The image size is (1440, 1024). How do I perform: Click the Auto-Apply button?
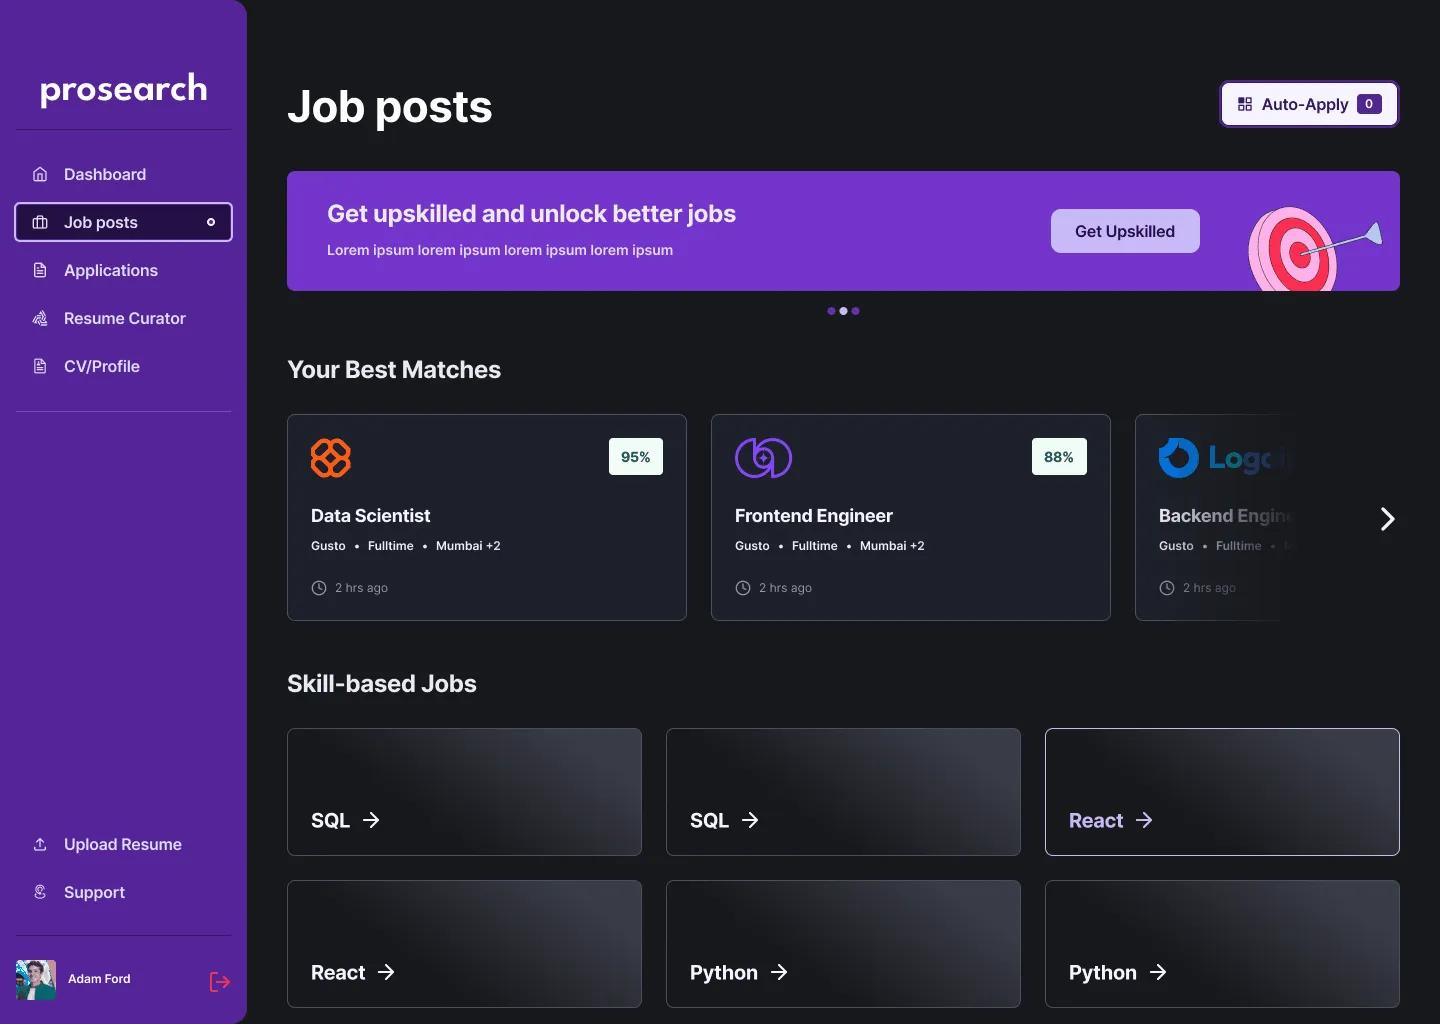coord(1309,104)
